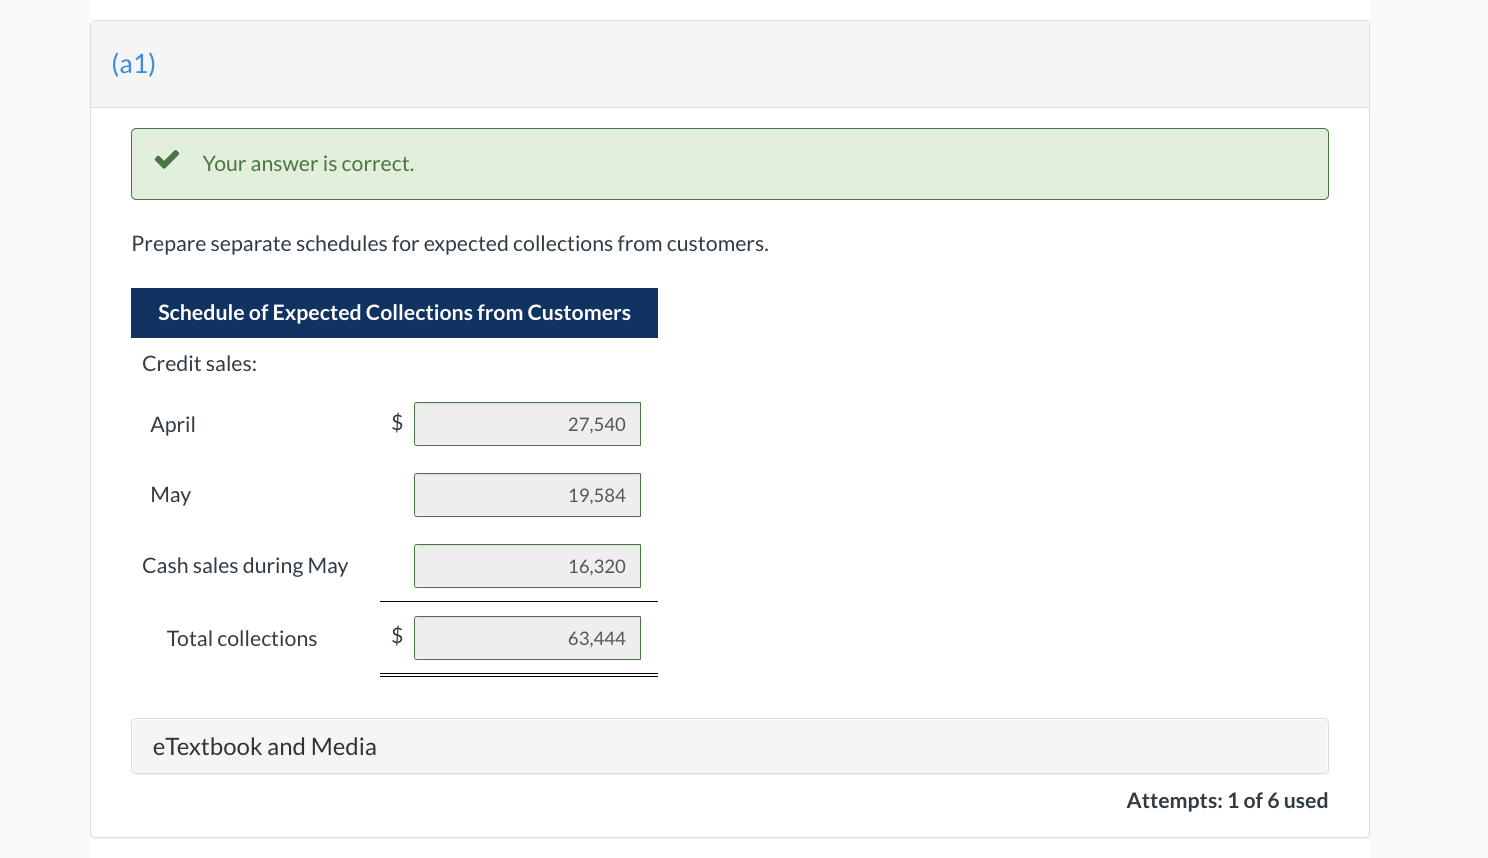Click the 'Credit sales:' label
This screenshot has width=1488, height=858.
click(x=199, y=364)
